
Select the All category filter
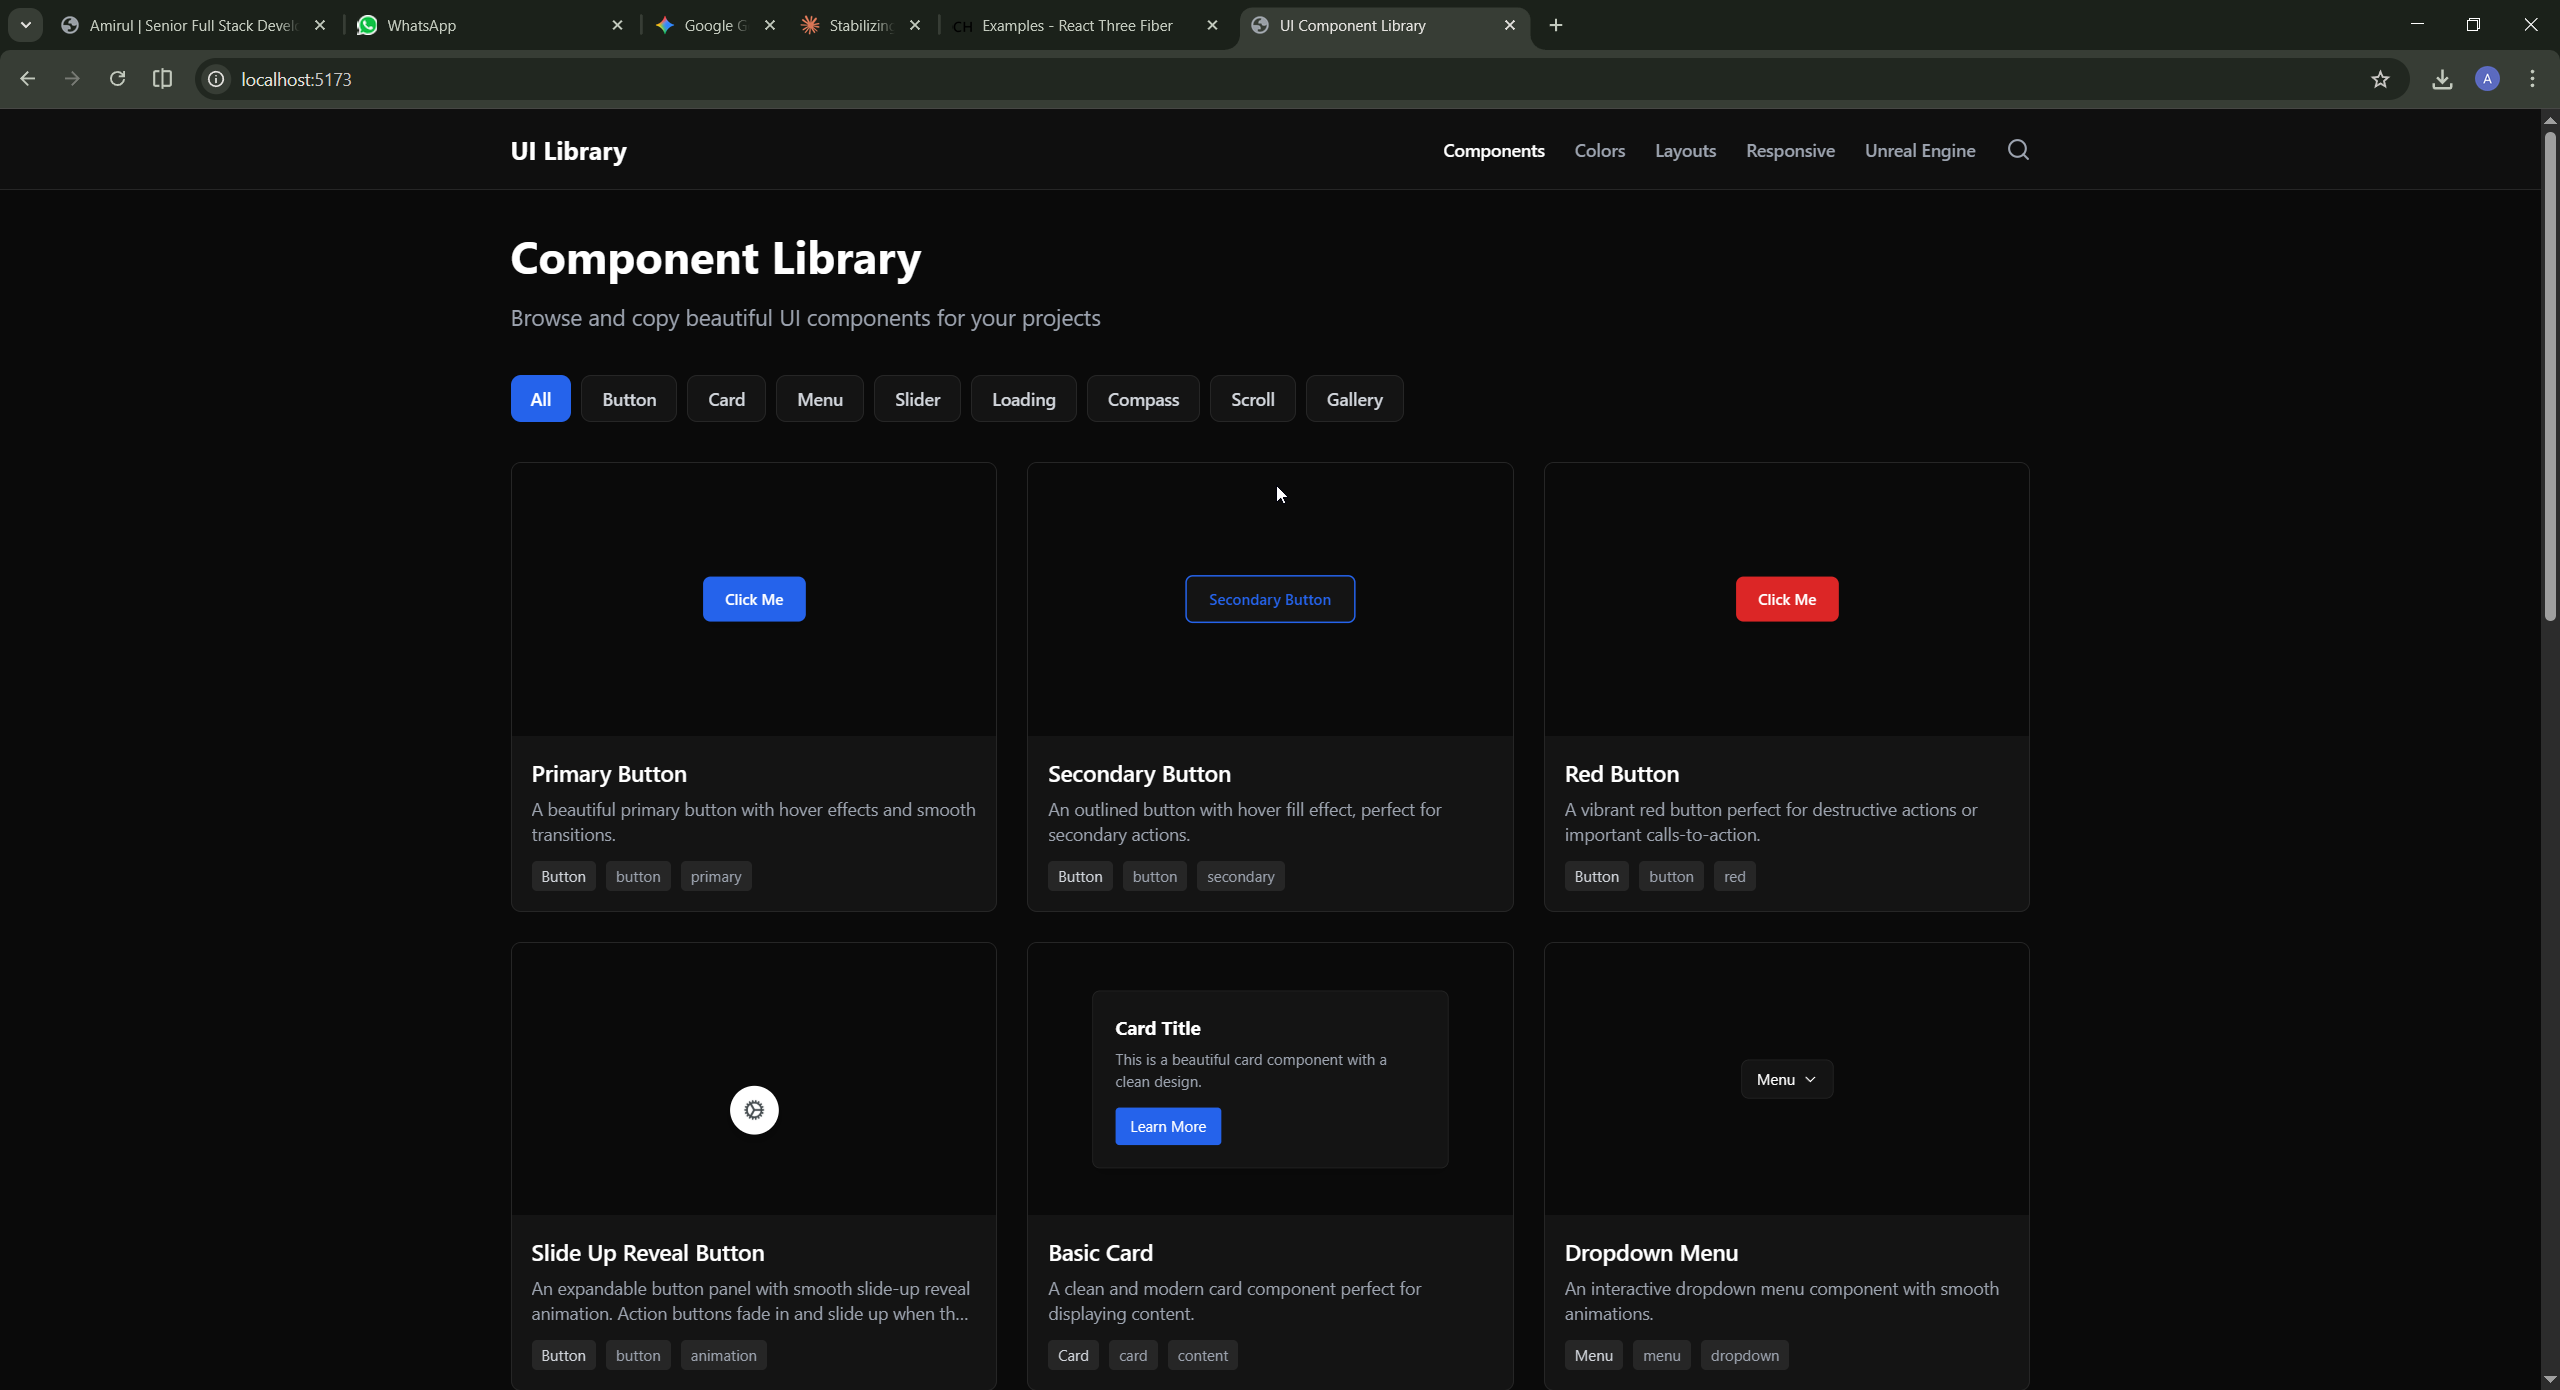tap(540, 399)
